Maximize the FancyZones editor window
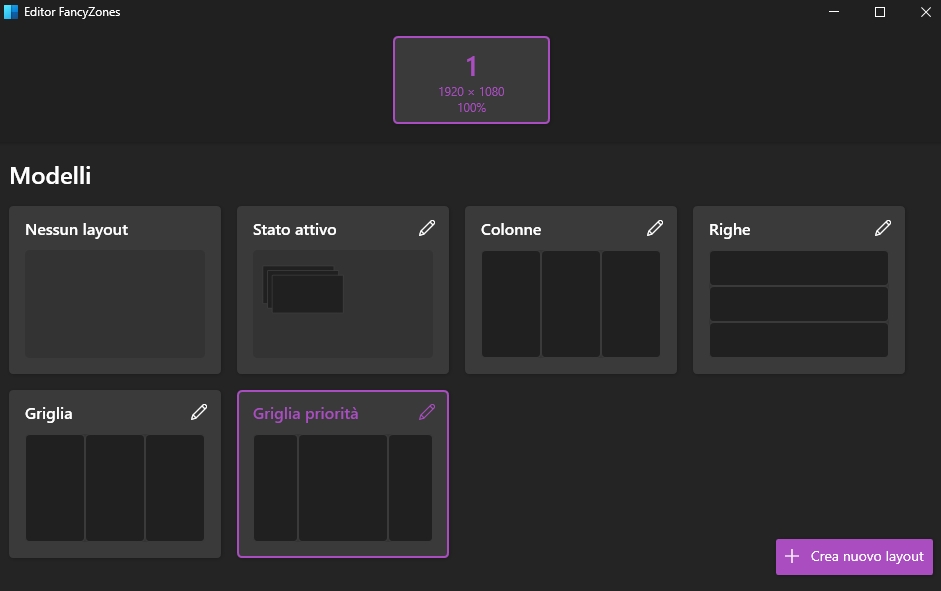This screenshot has height=591, width=941. click(x=880, y=12)
